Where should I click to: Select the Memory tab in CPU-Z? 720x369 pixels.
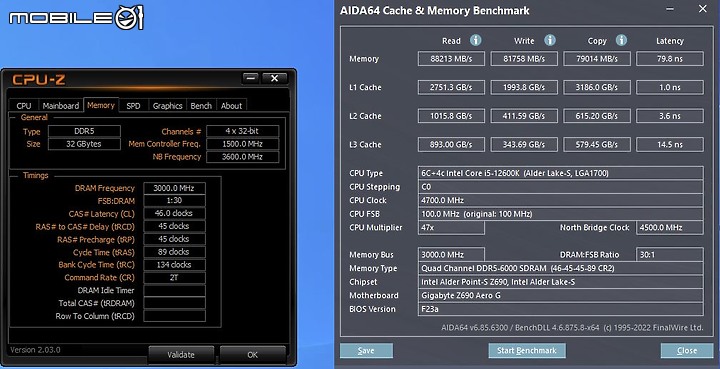click(101, 105)
